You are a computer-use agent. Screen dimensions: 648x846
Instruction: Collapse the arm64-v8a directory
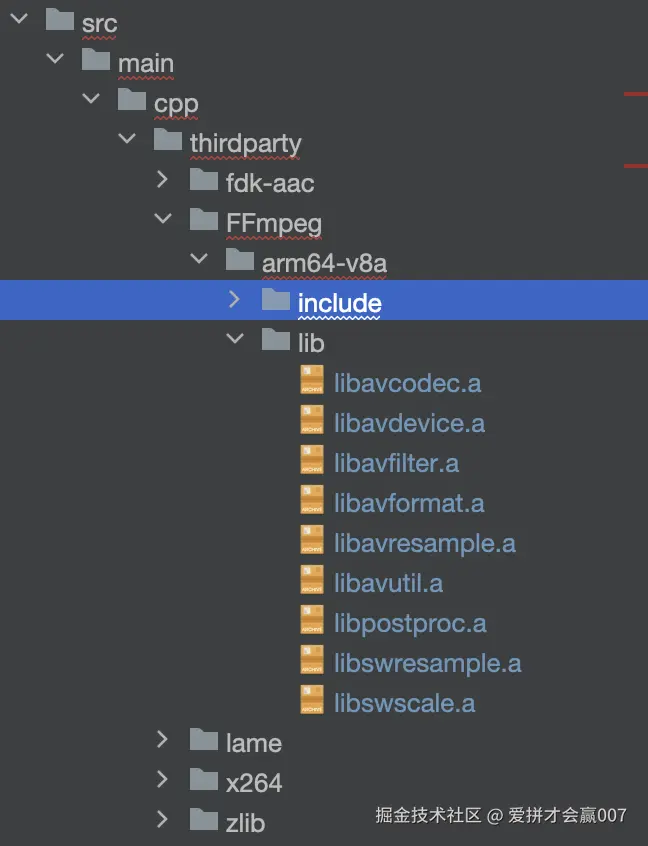click(x=198, y=260)
